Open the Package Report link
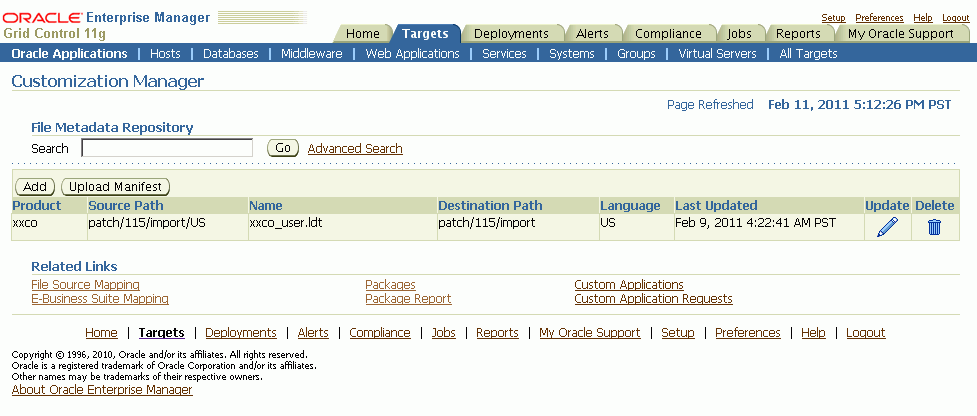This screenshot has width=977, height=416. click(408, 299)
